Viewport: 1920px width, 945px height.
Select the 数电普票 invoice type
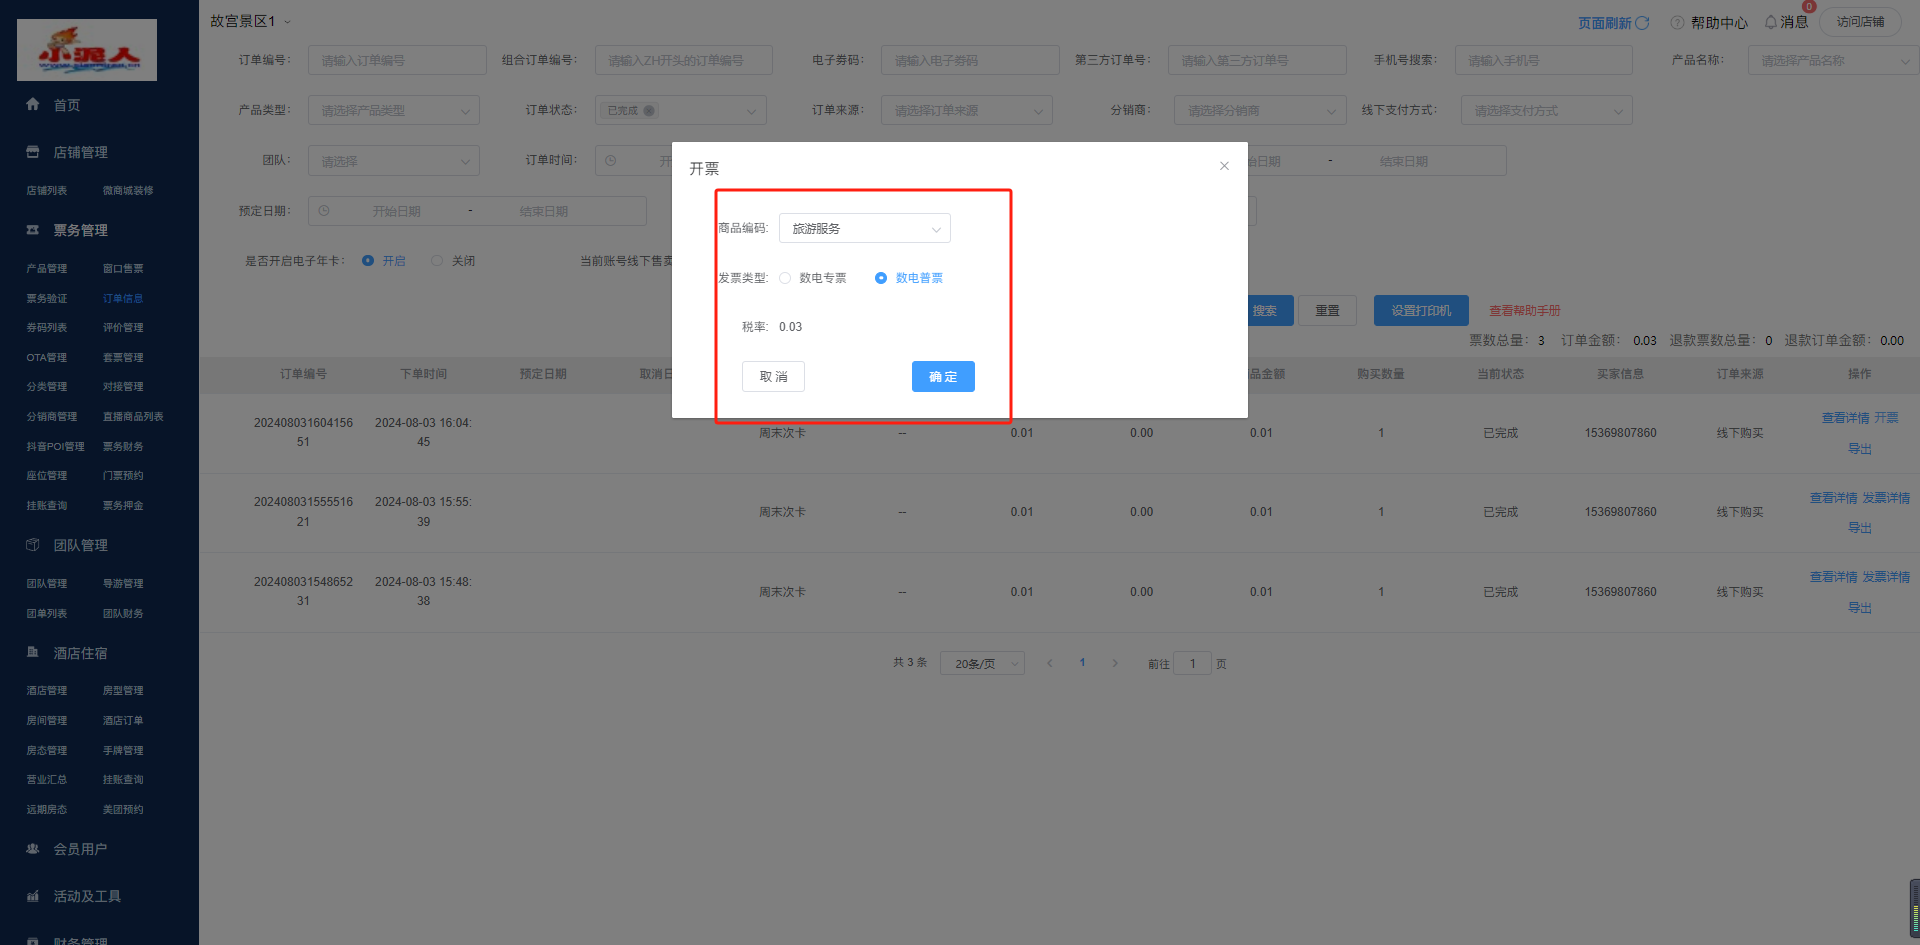pos(881,278)
